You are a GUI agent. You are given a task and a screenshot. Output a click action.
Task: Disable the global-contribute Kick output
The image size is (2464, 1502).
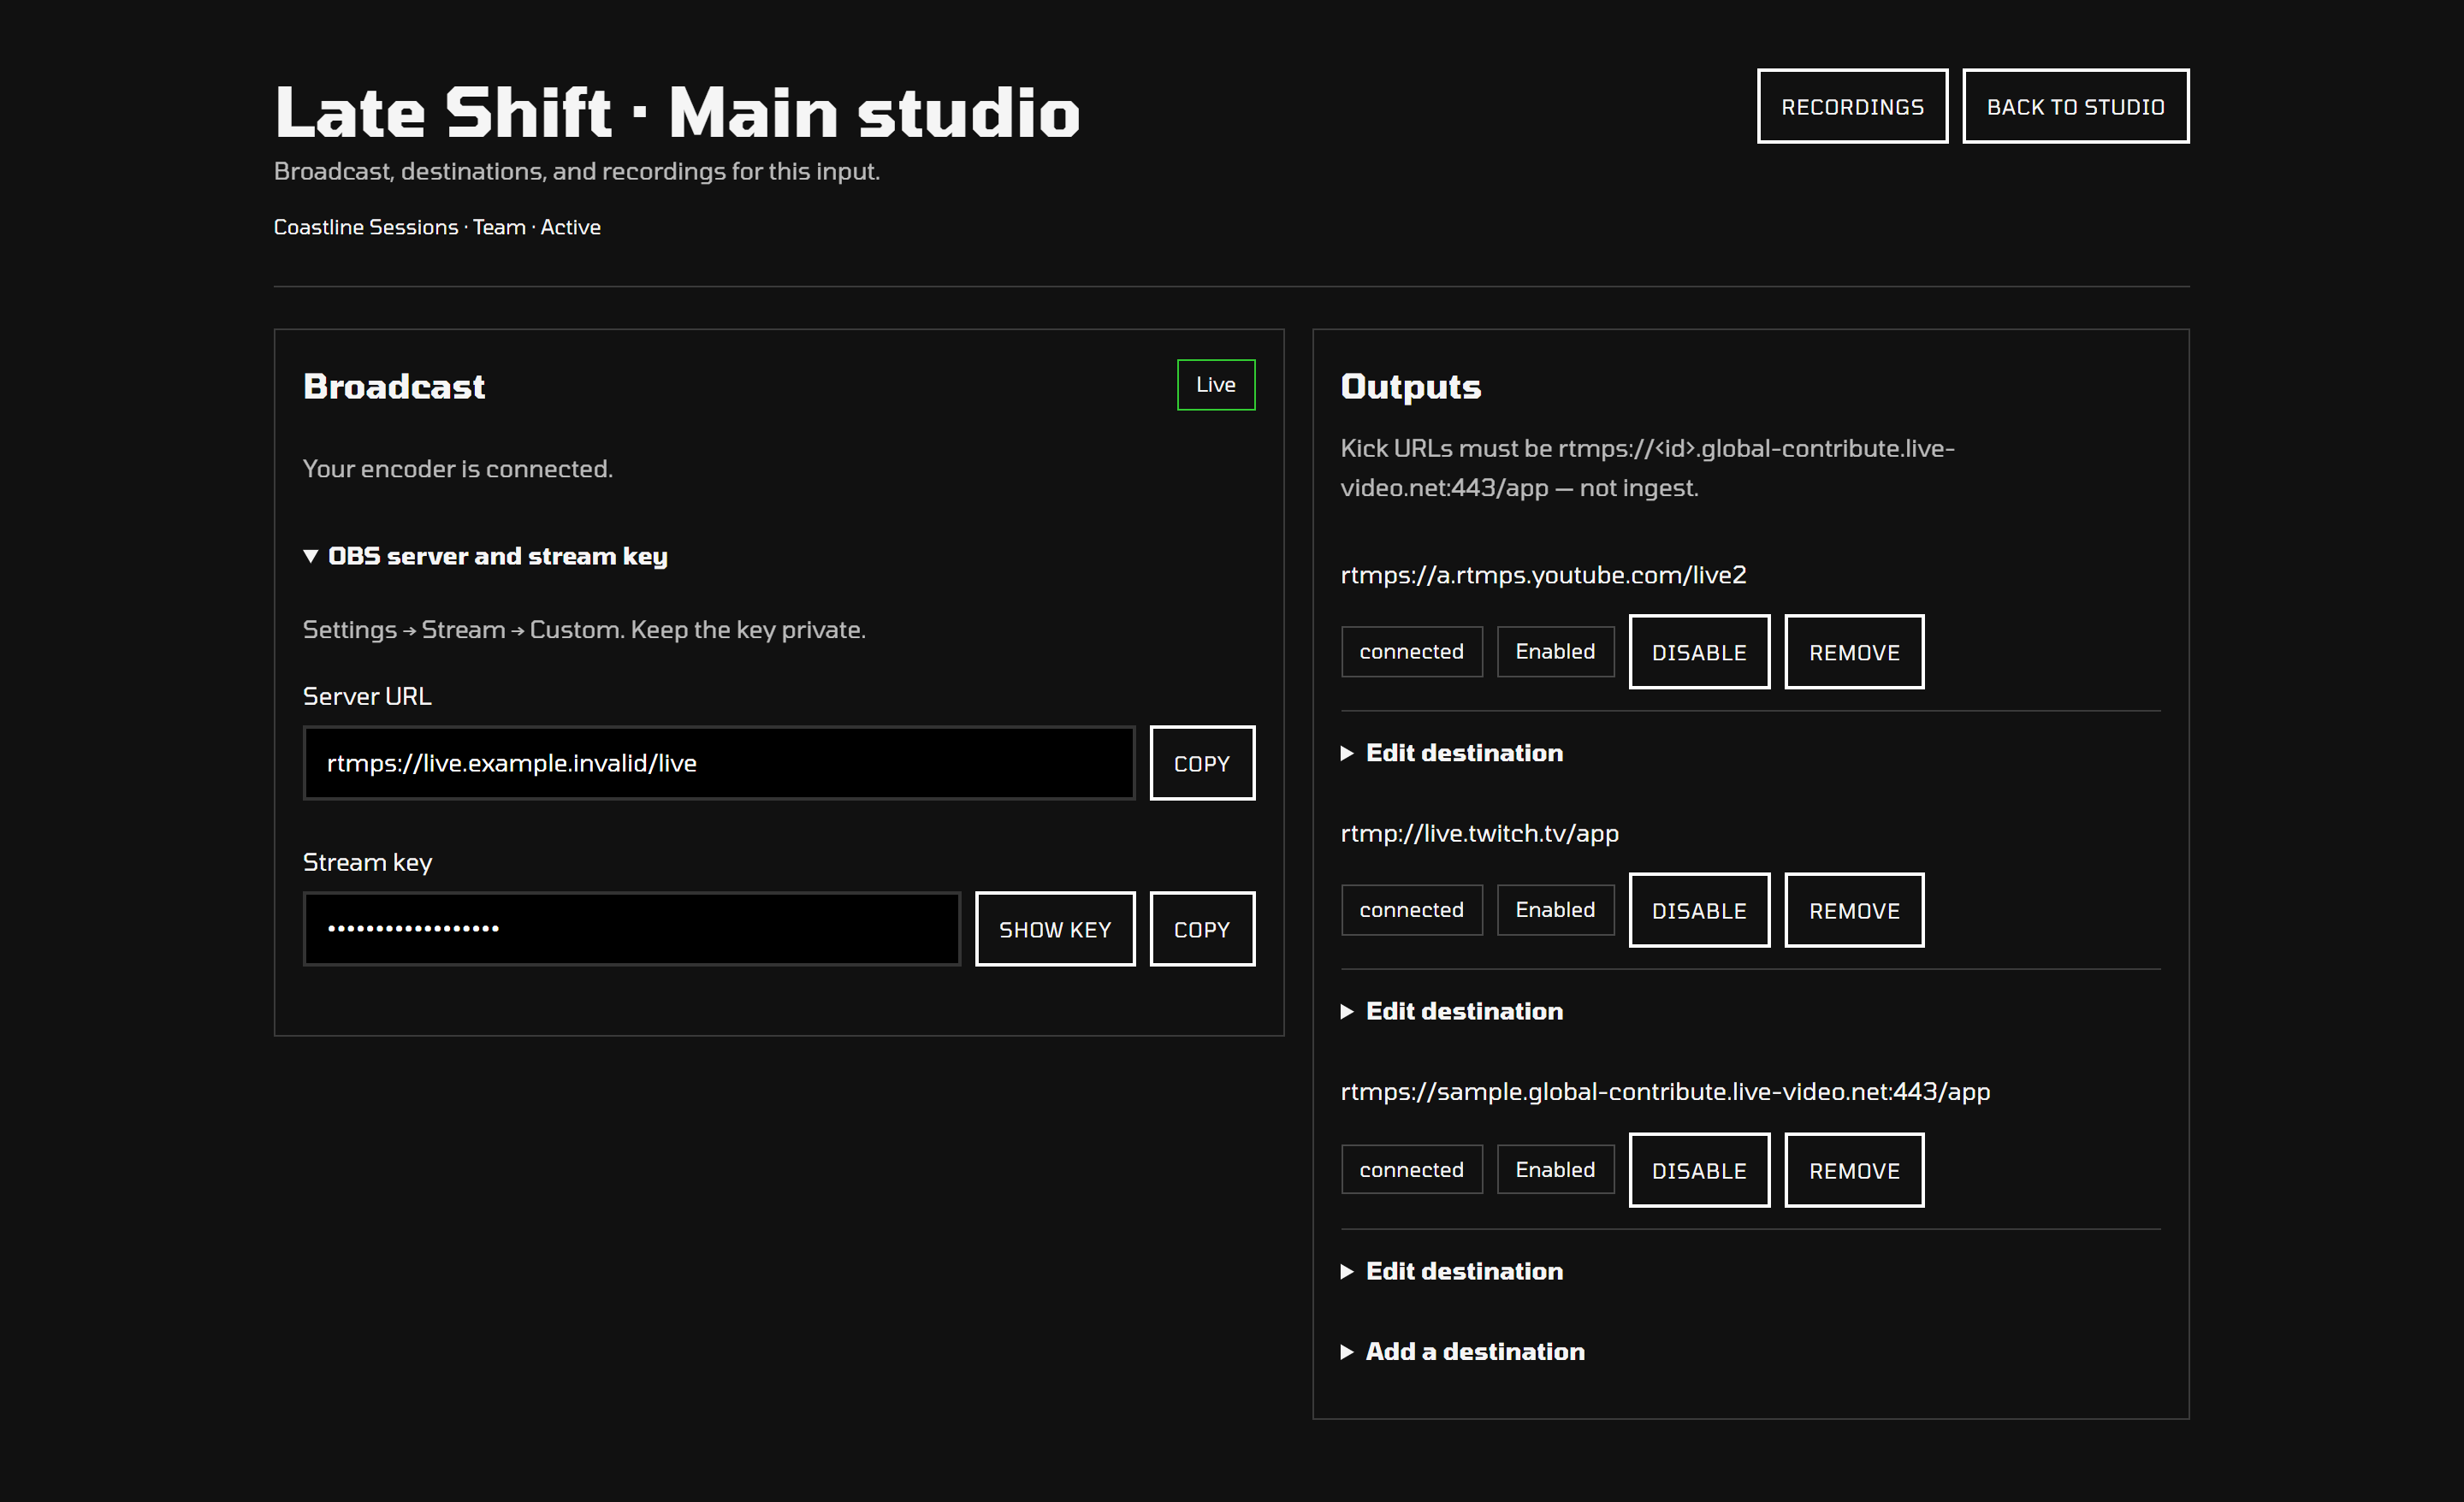click(x=1699, y=1170)
